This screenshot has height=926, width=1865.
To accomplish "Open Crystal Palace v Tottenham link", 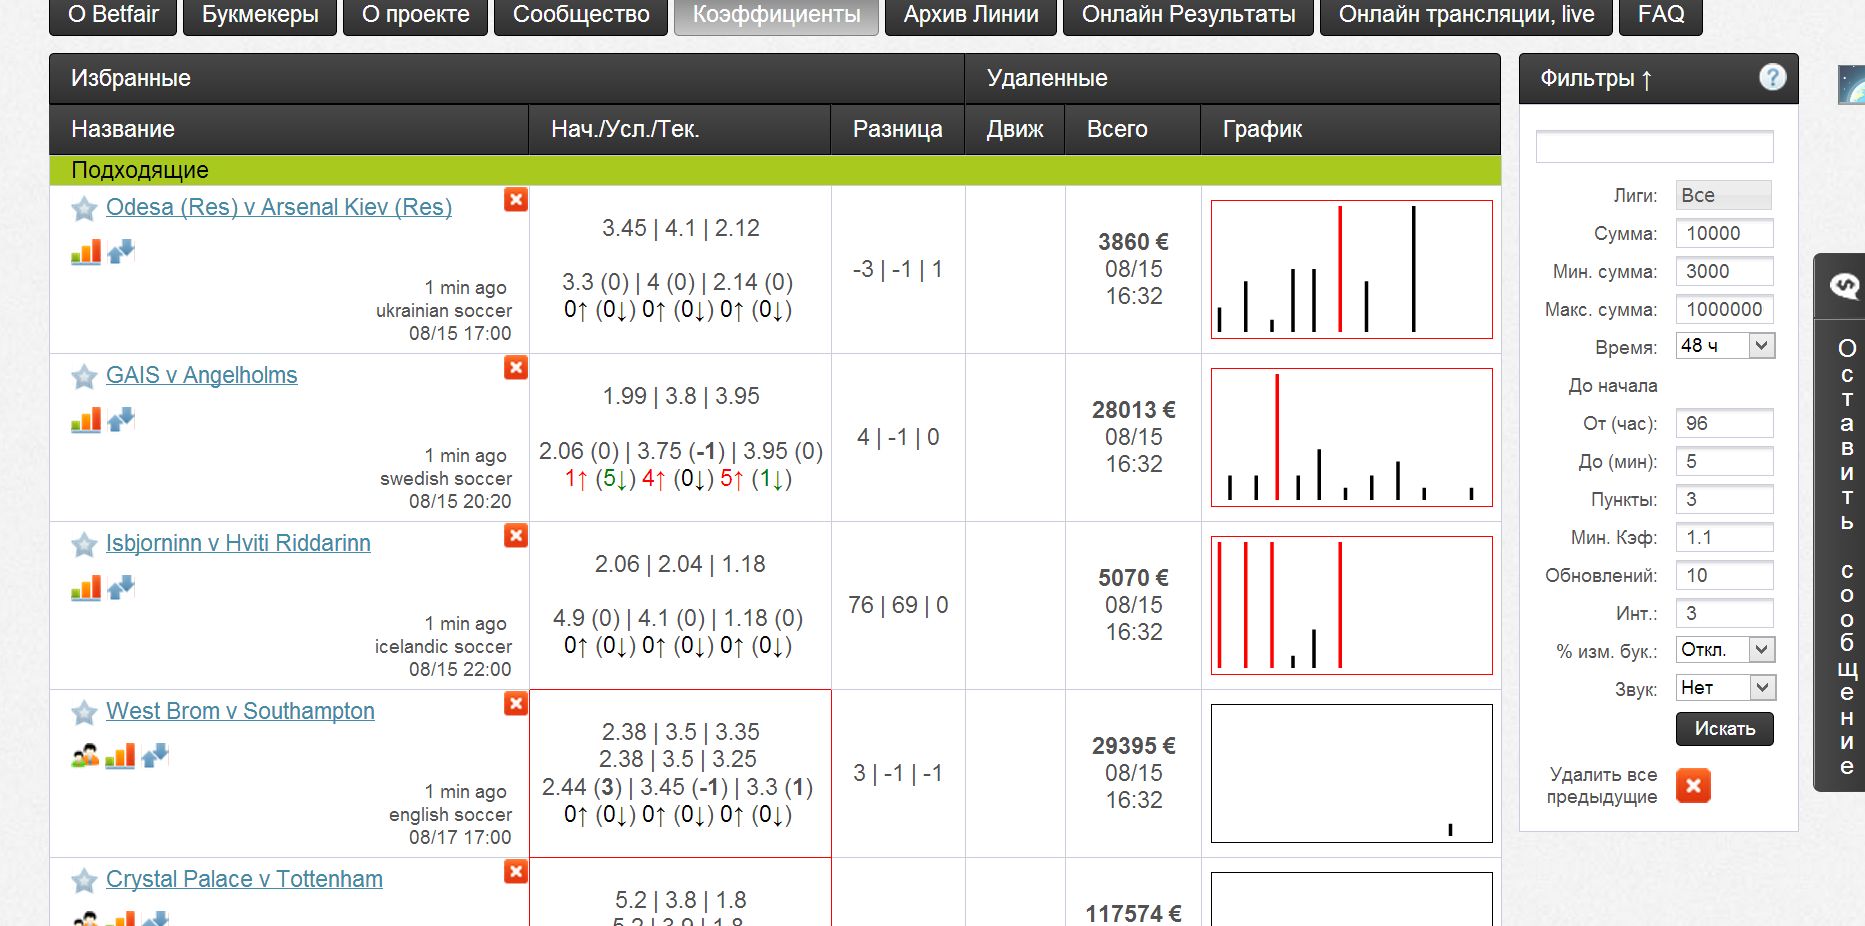I will click(244, 879).
